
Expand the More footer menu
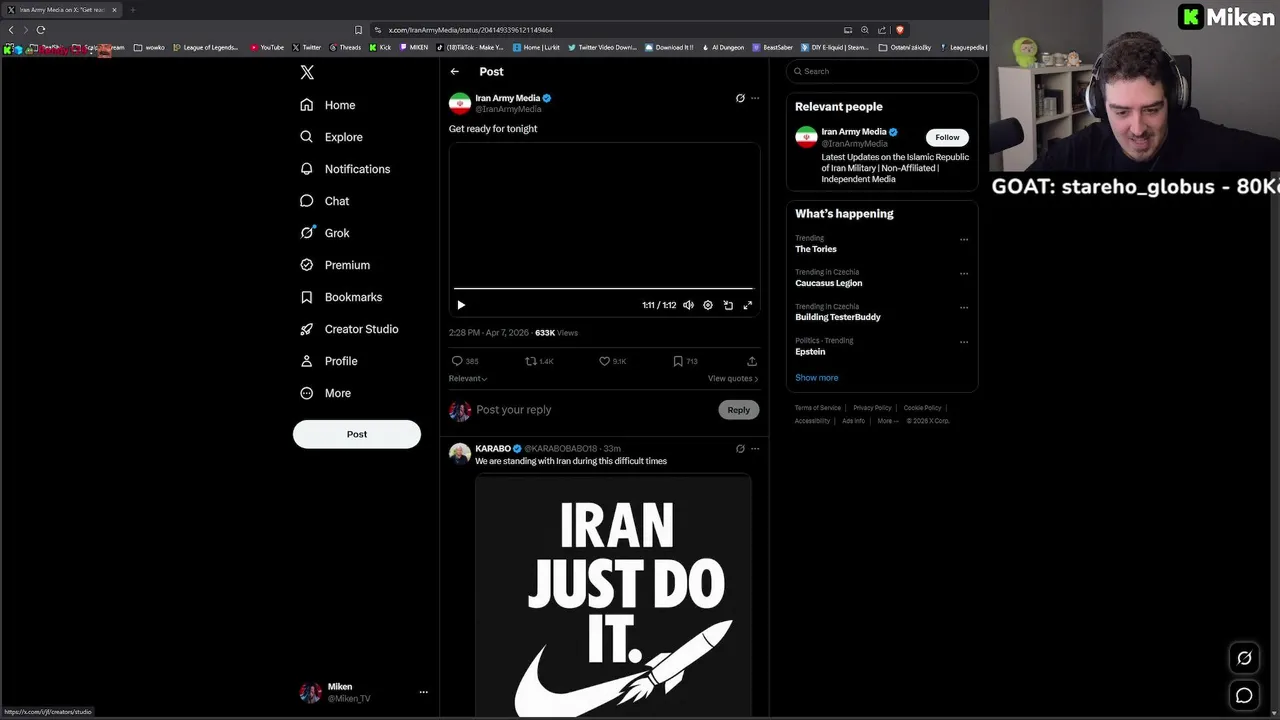[887, 421]
